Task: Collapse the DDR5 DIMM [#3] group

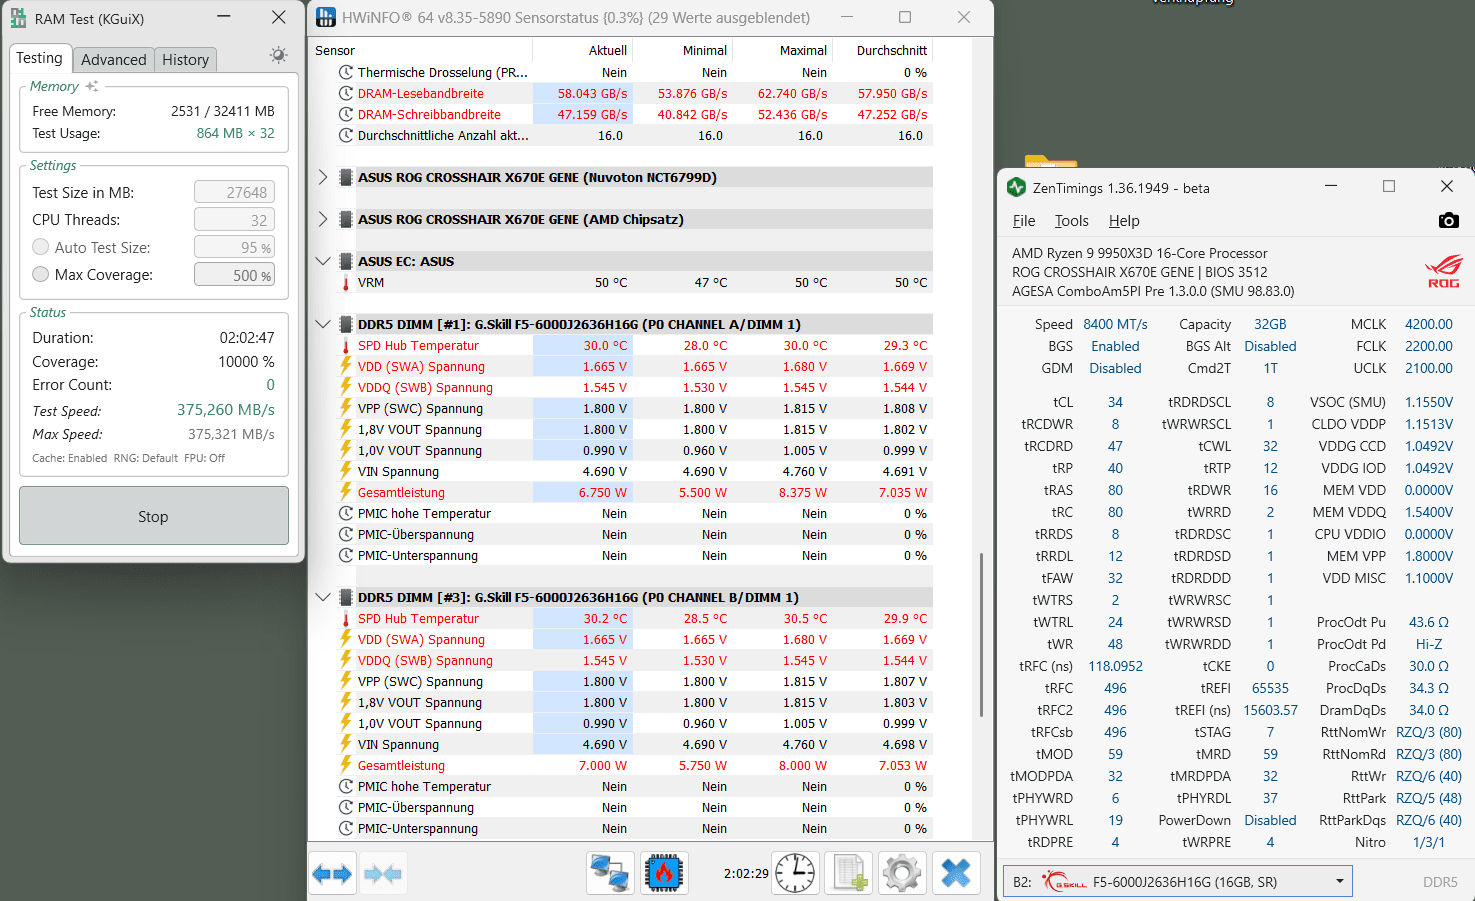Action: pyautogui.click(x=322, y=597)
